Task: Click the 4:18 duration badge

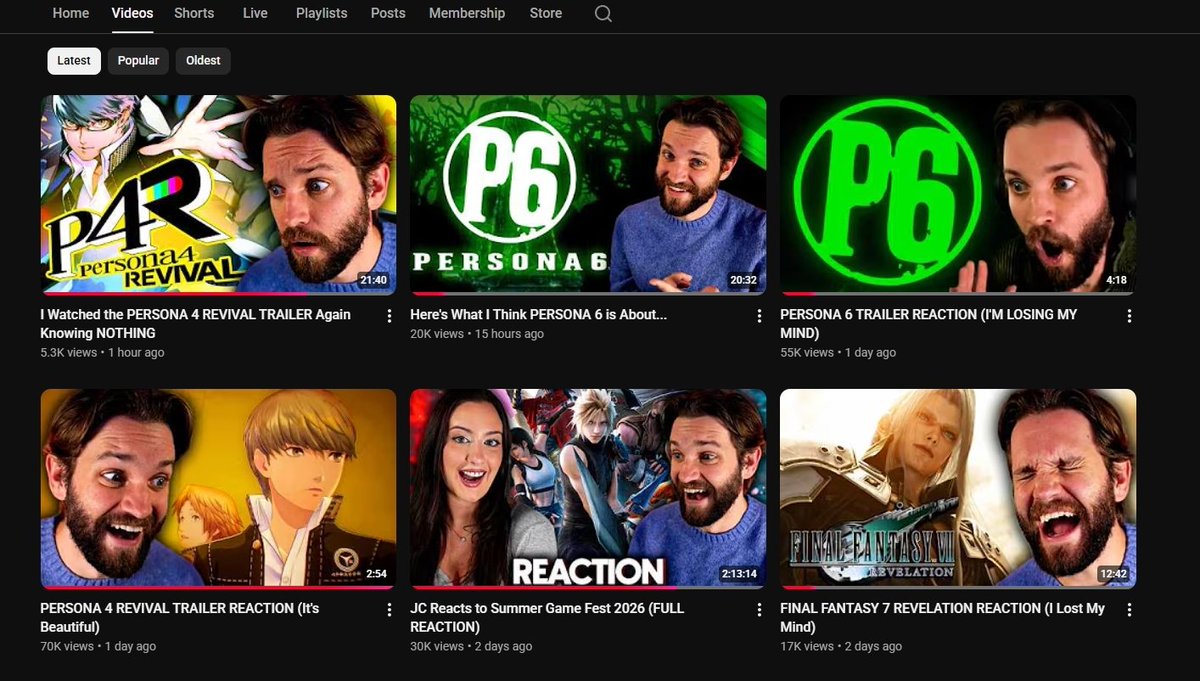Action: pyautogui.click(x=1117, y=280)
